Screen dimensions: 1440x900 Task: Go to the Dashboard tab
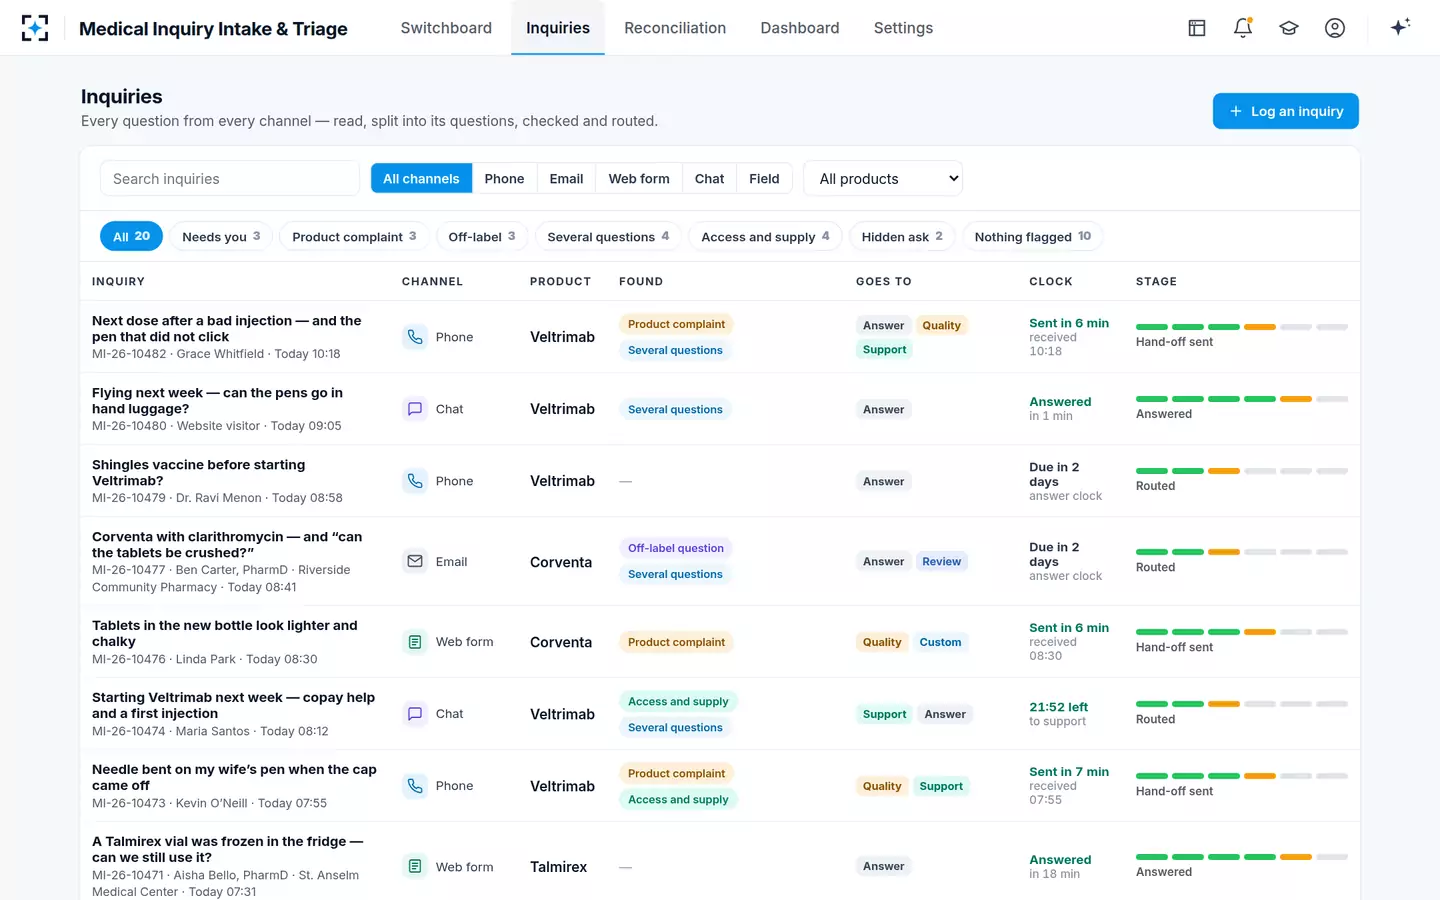tap(800, 28)
